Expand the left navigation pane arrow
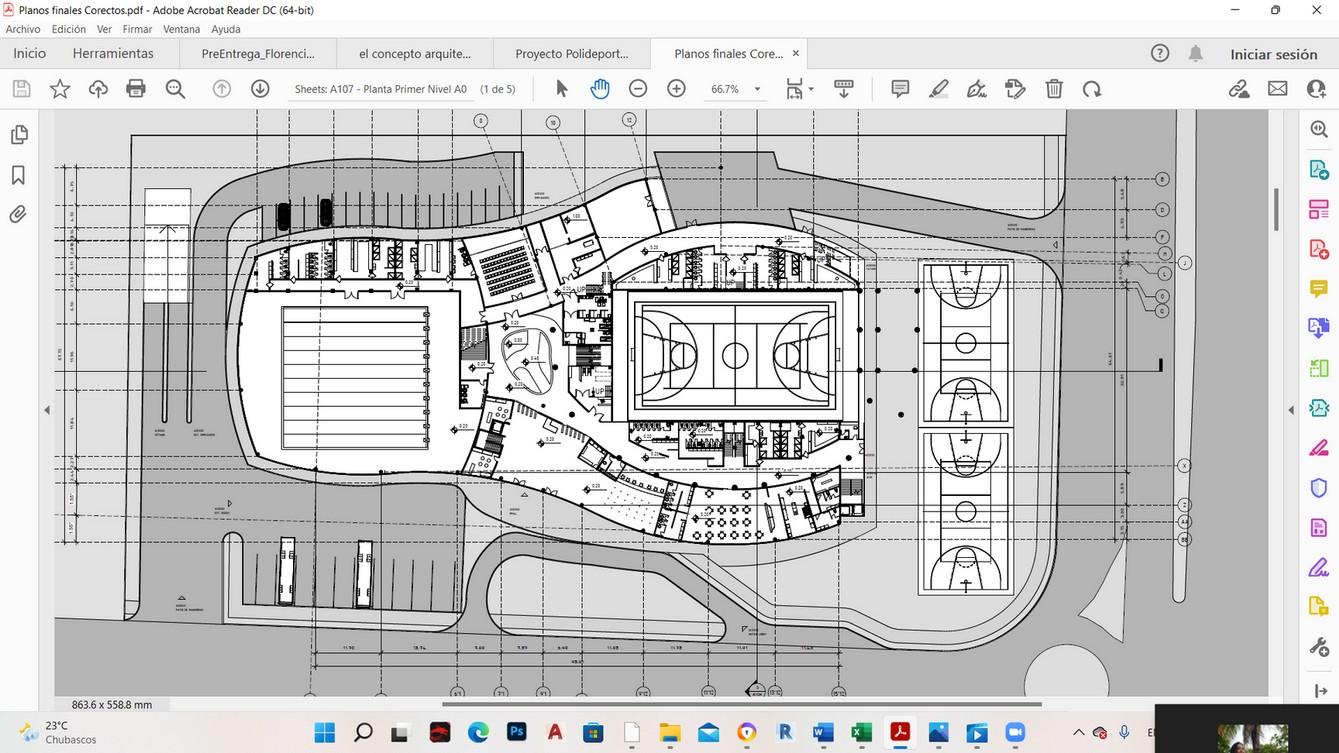Screen dimensions: 1339x753 point(46,410)
